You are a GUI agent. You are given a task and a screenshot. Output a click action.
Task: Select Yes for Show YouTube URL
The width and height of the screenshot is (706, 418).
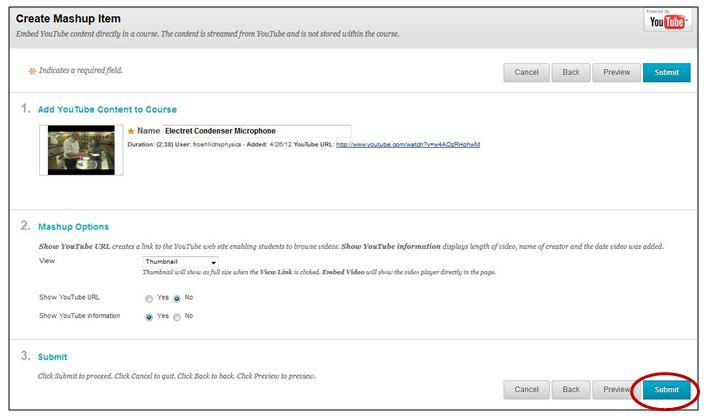pos(149,299)
